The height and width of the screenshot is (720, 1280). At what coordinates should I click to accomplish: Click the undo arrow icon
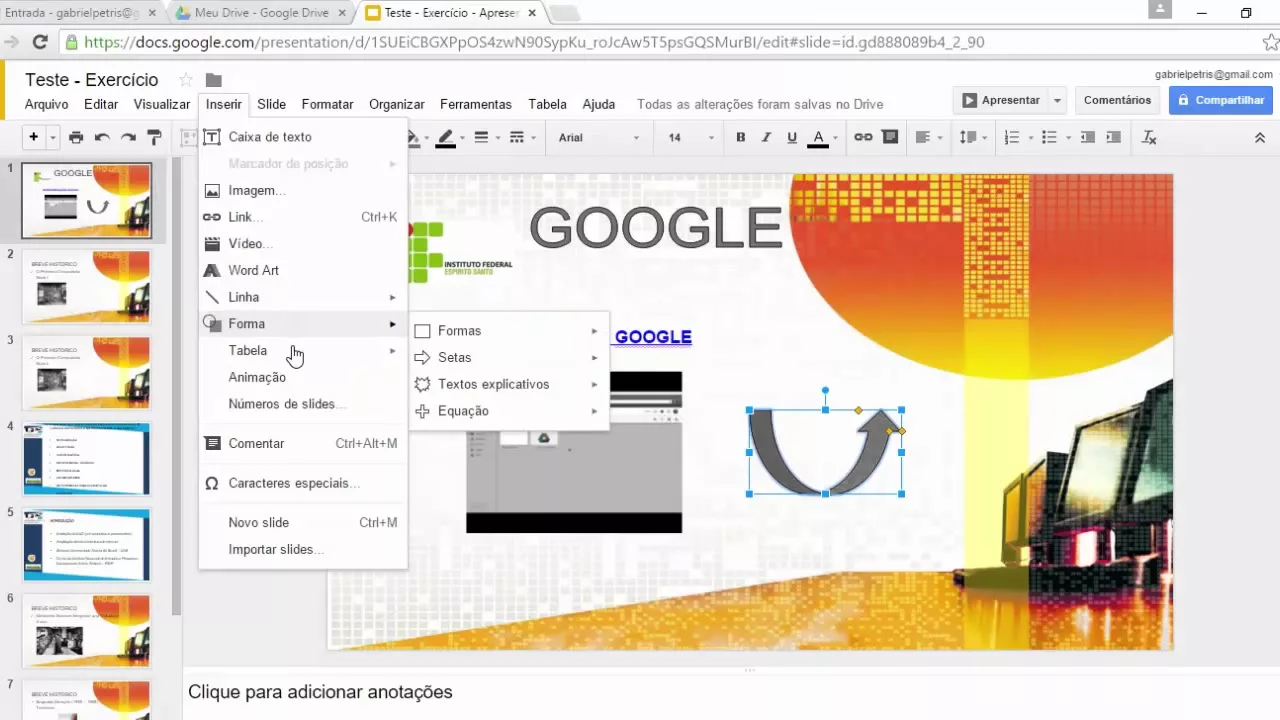click(102, 137)
